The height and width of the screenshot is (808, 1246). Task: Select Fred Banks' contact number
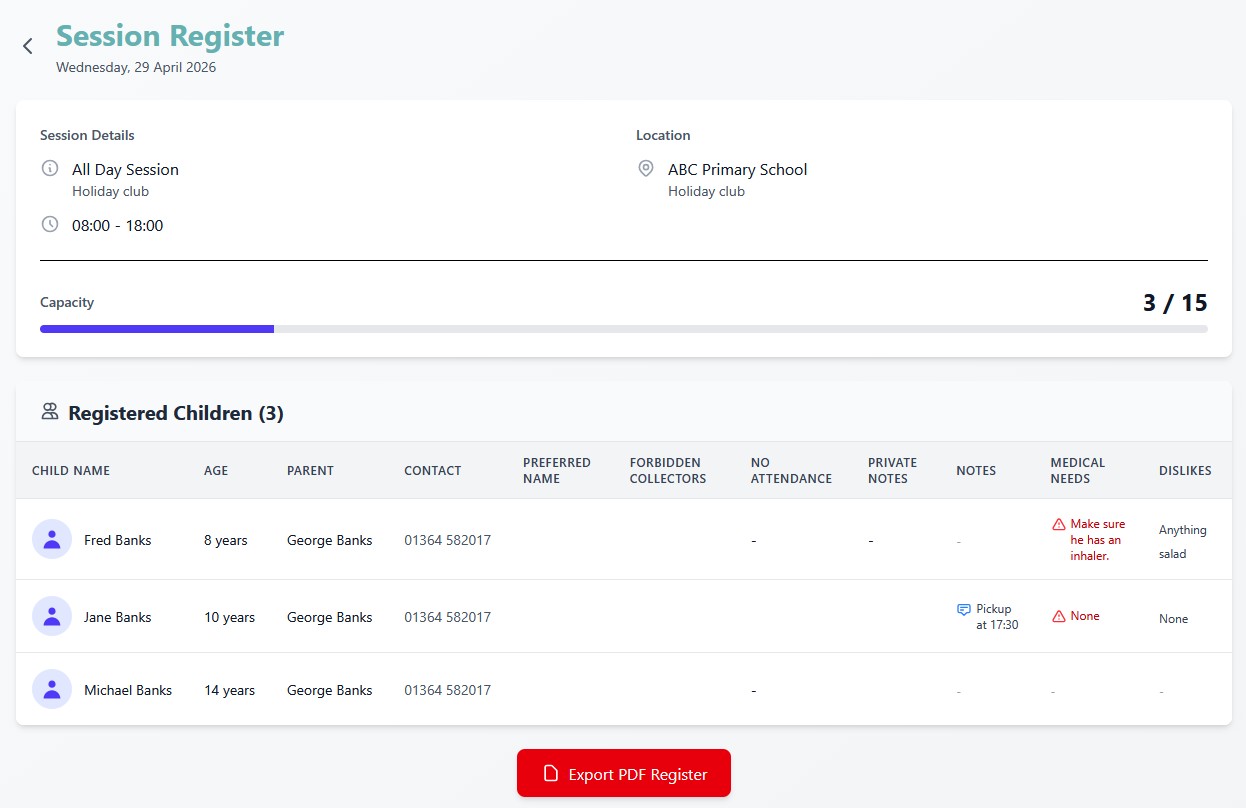447,540
